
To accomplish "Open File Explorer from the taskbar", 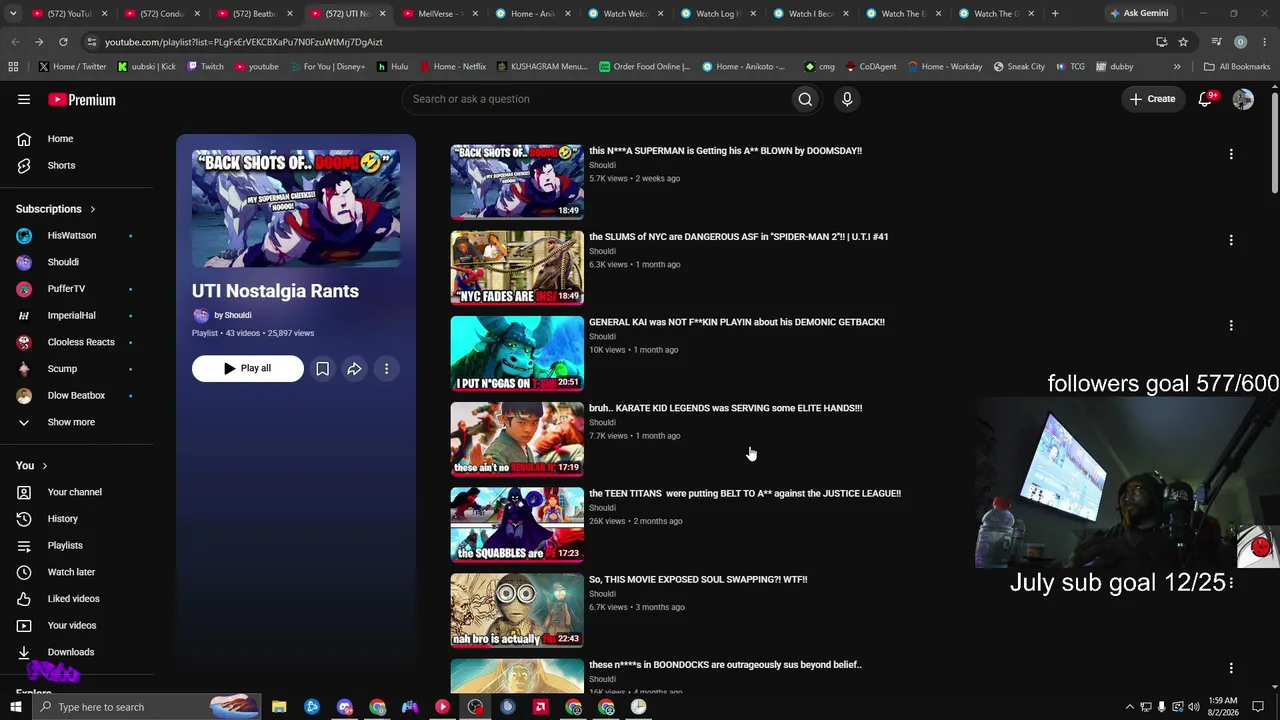I will click(x=279, y=707).
